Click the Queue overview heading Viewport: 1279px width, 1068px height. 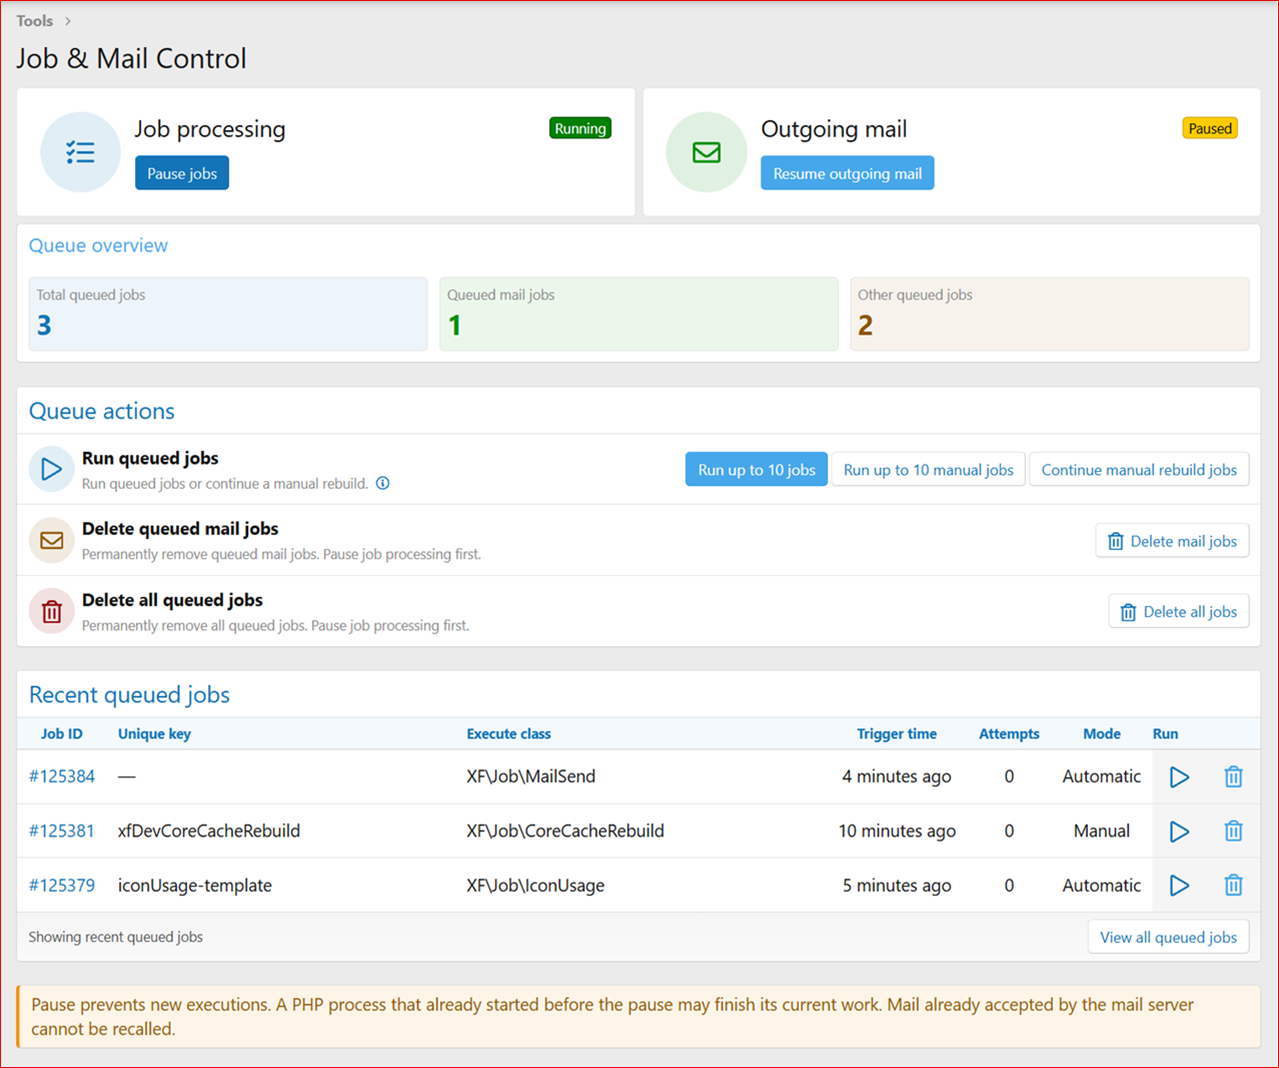(98, 245)
